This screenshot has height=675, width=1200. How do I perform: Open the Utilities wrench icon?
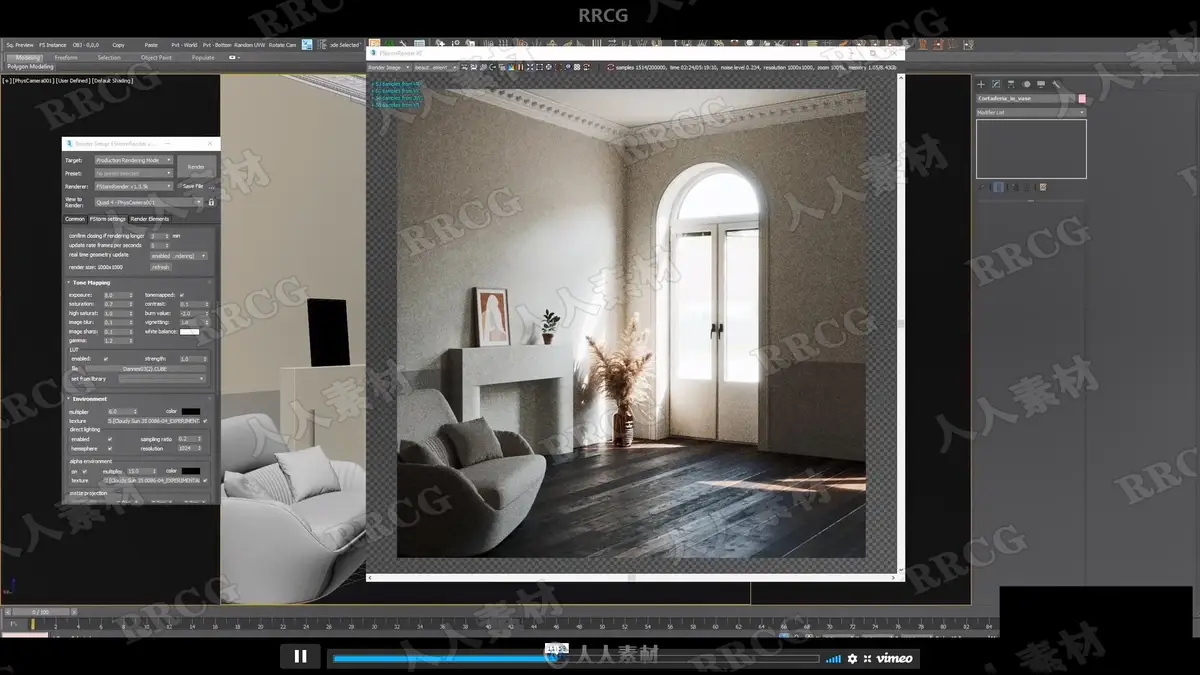coord(1056,84)
